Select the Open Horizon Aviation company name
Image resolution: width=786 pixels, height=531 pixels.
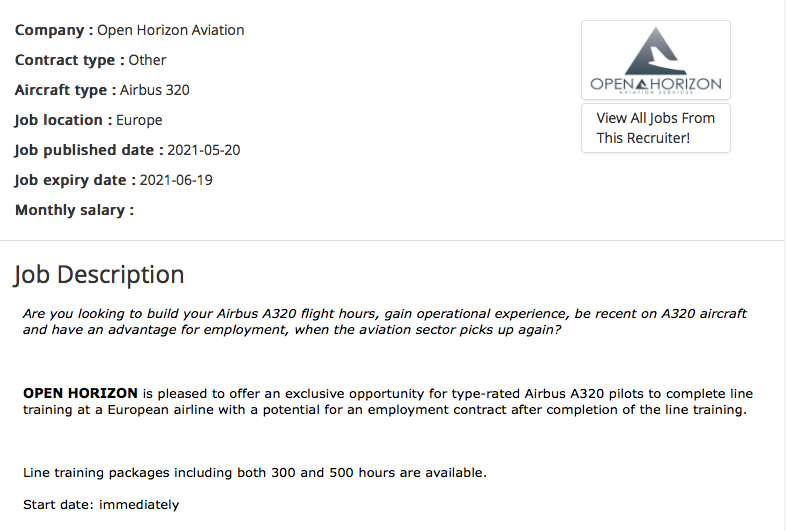click(171, 30)
